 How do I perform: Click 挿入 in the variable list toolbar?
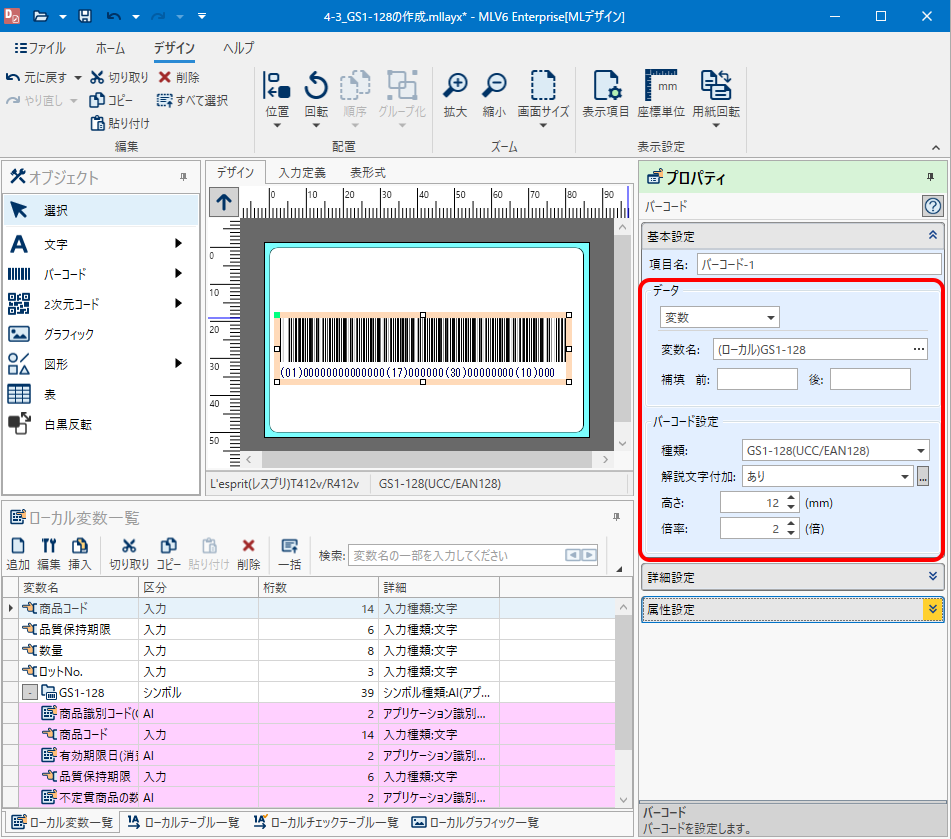point(79,554)
